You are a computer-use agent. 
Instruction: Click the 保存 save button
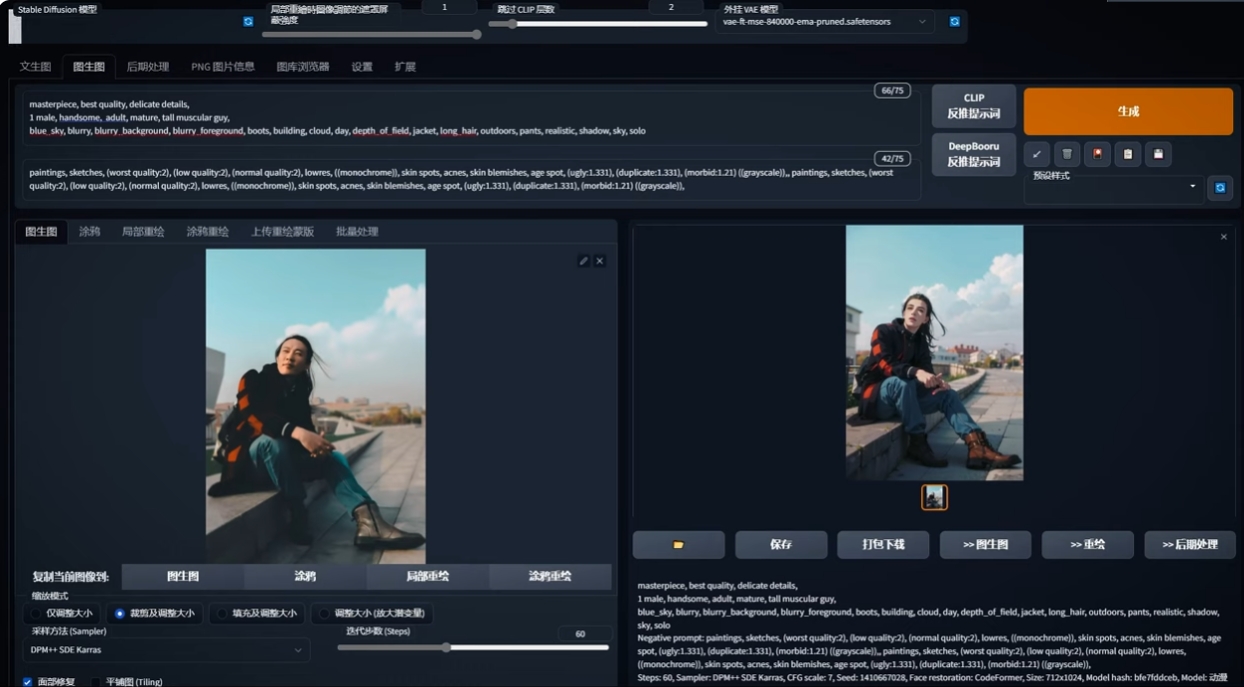(x=781, y=545)
